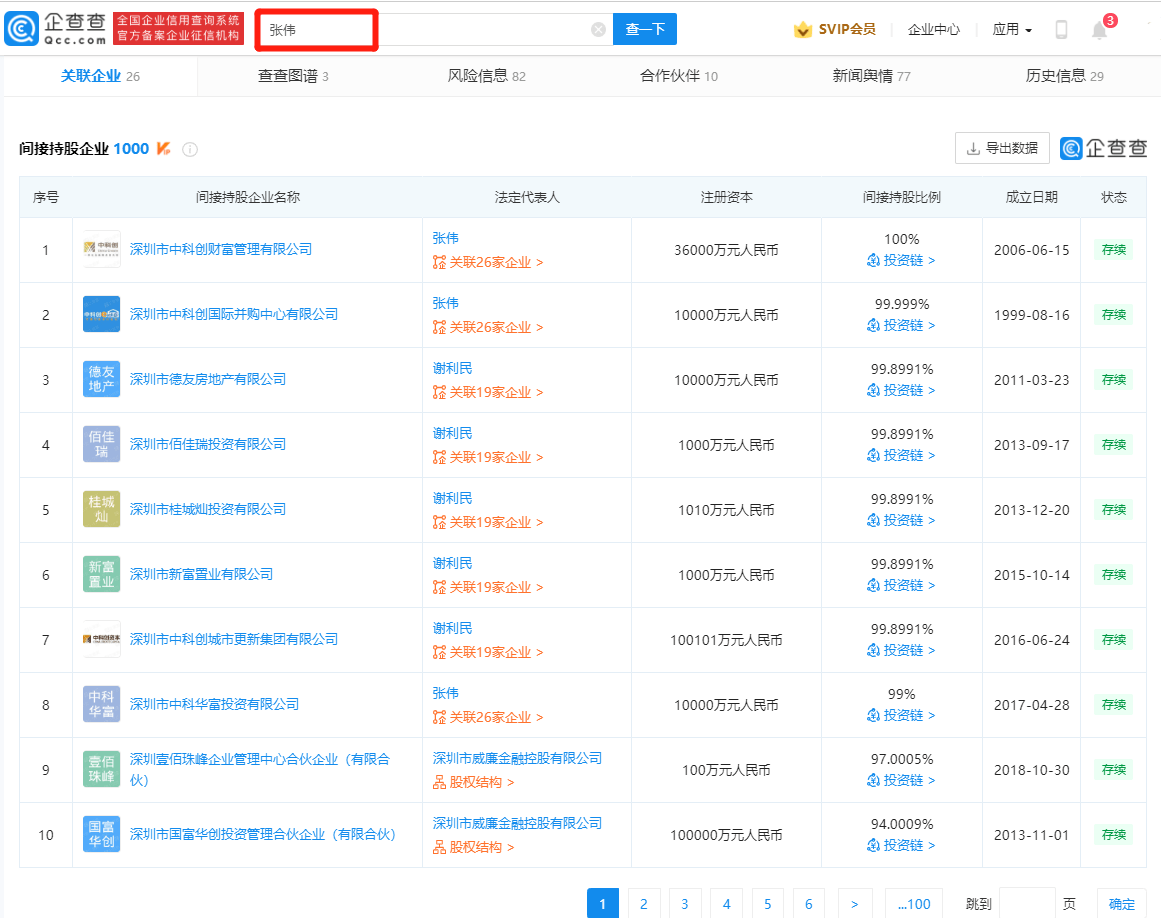1161x918 pixels.
Task: Switch to the 历史信息 tab
Action: click(1064, 76)
